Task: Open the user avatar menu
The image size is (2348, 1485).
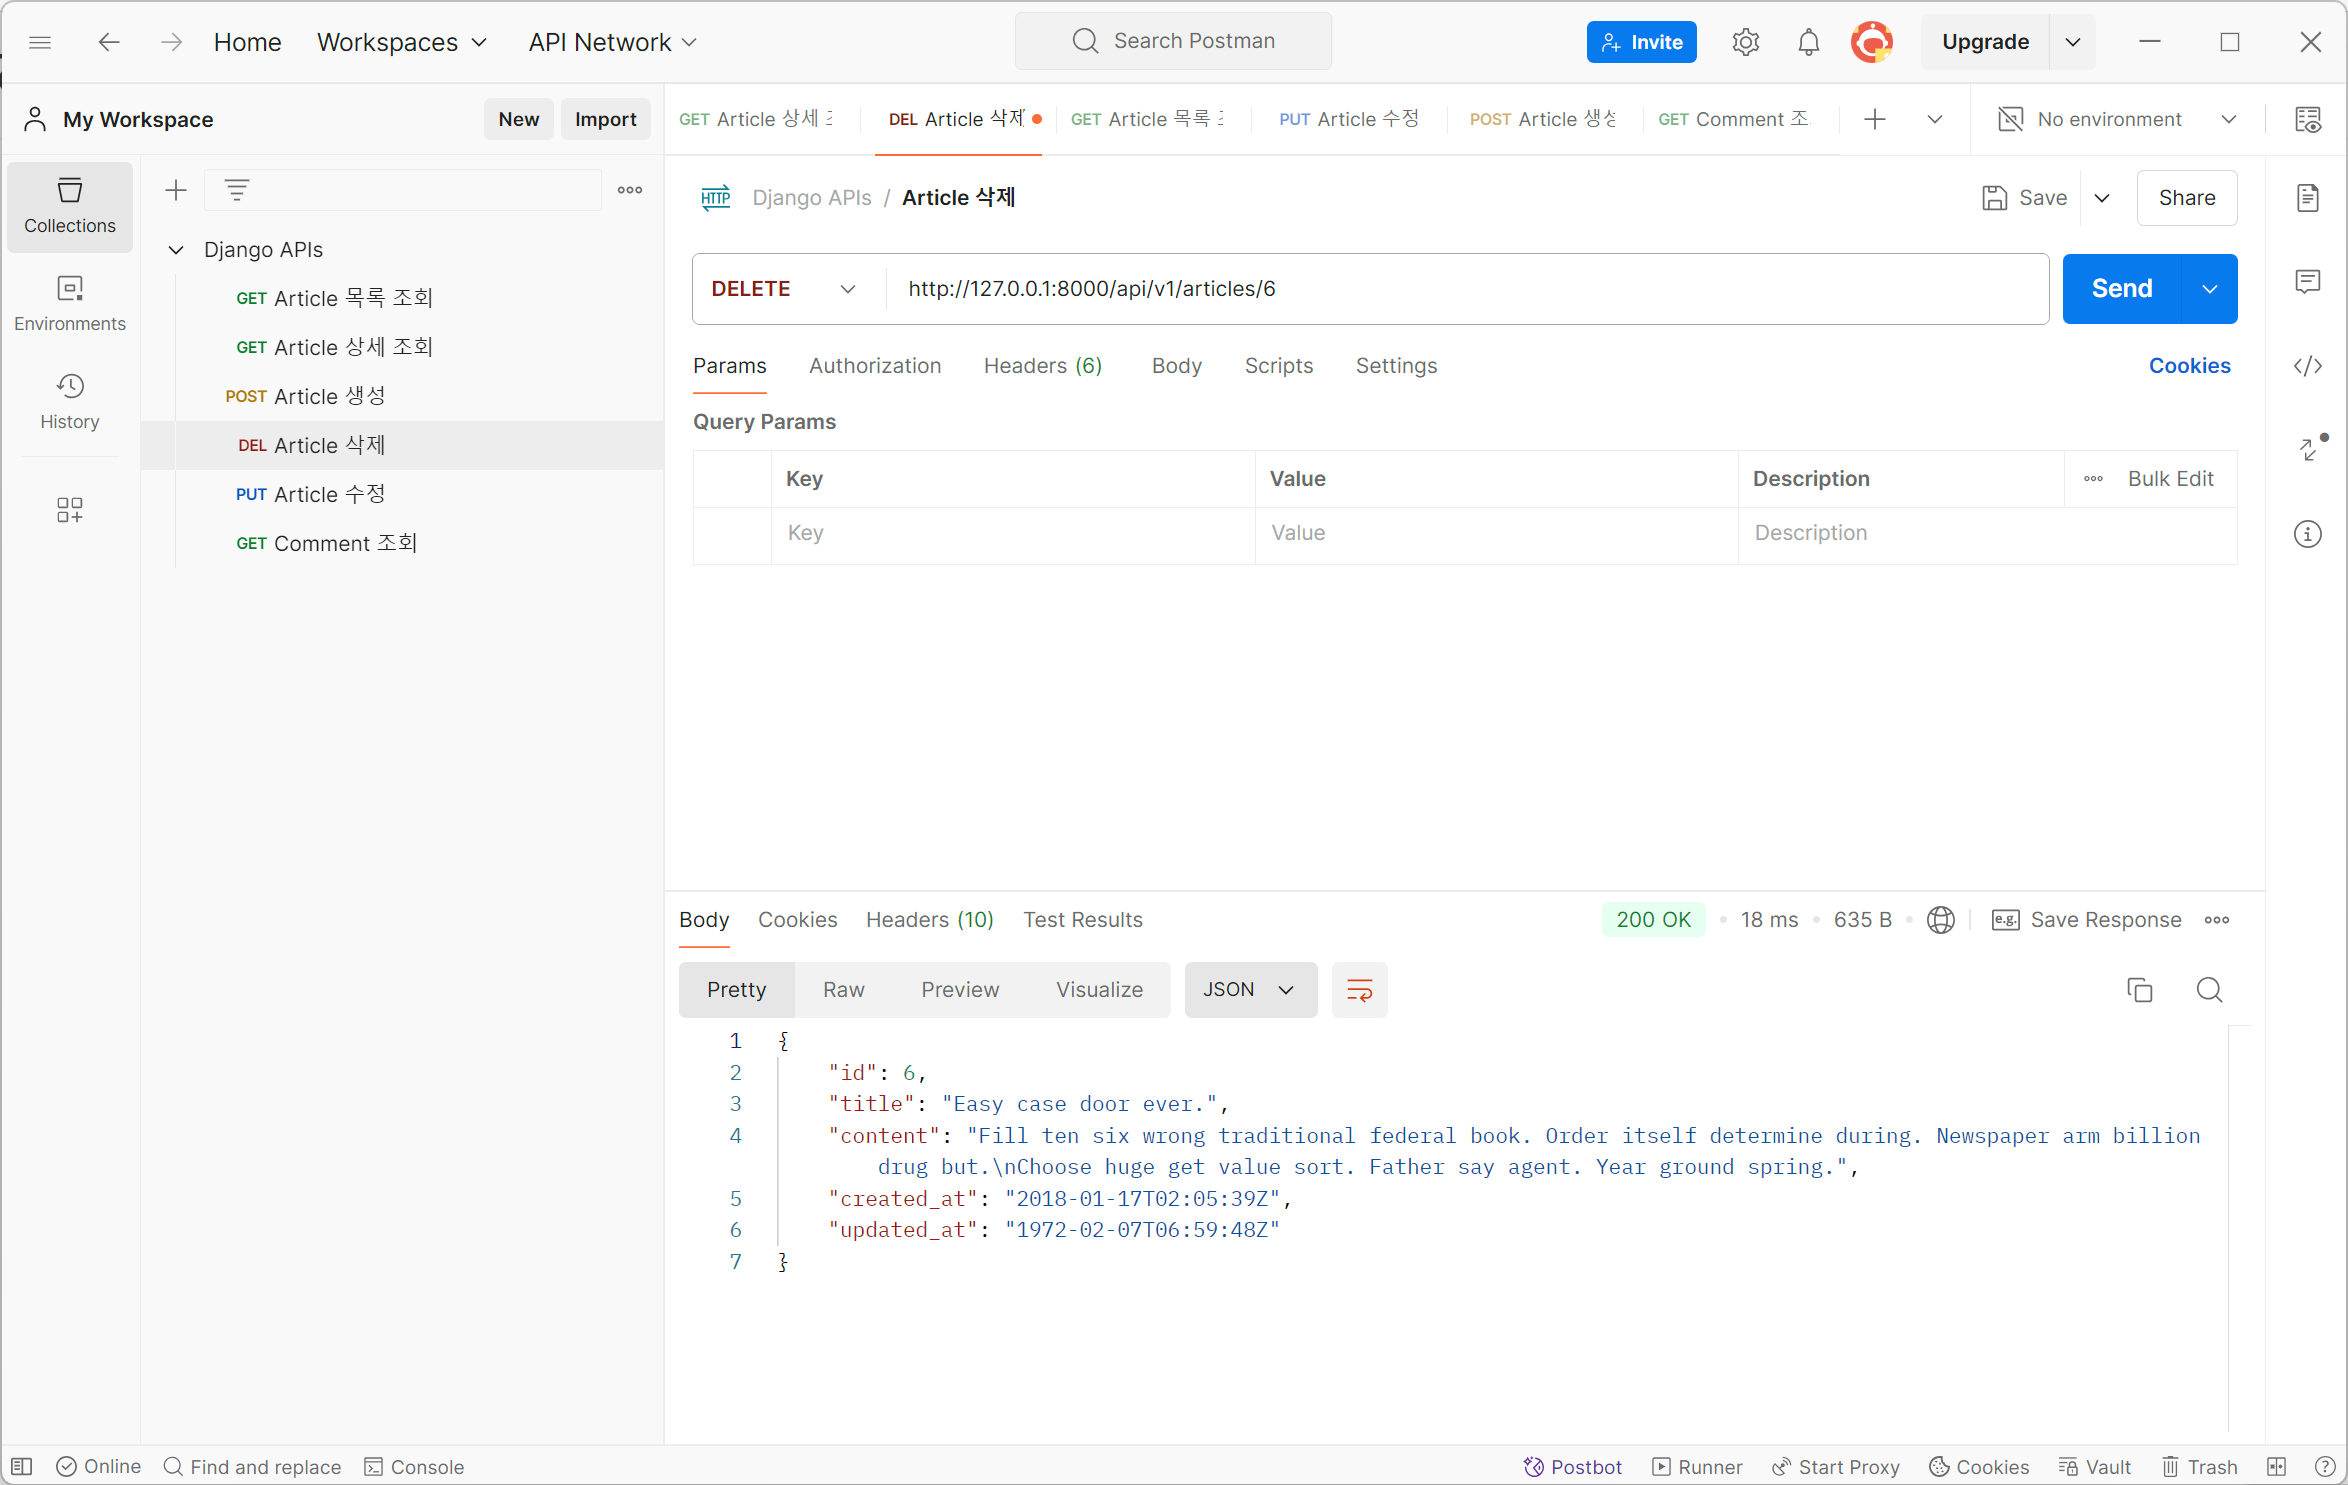Action: 1871,42
